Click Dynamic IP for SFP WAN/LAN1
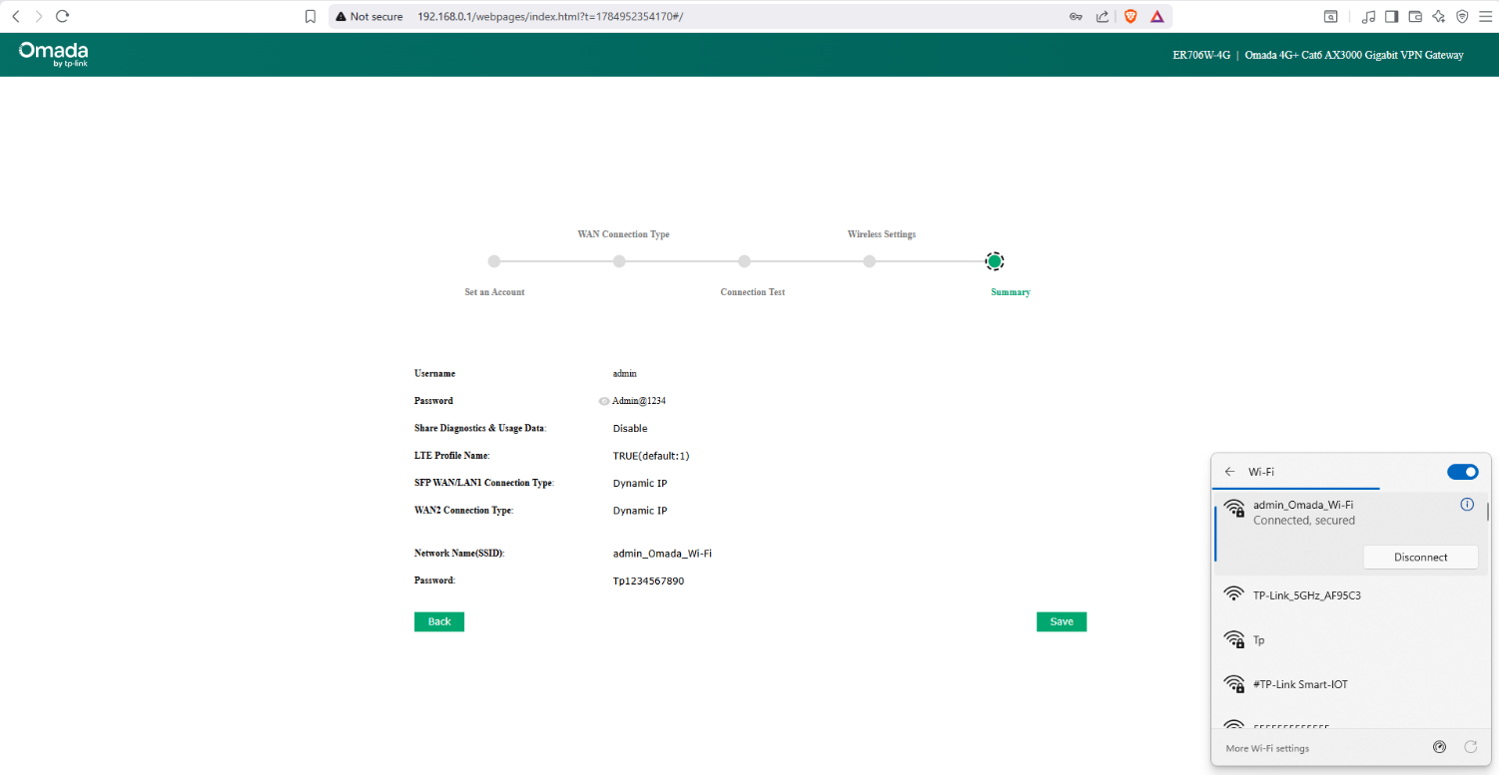The width and height of the screenshot is (1499, 775). click(640, 483)
